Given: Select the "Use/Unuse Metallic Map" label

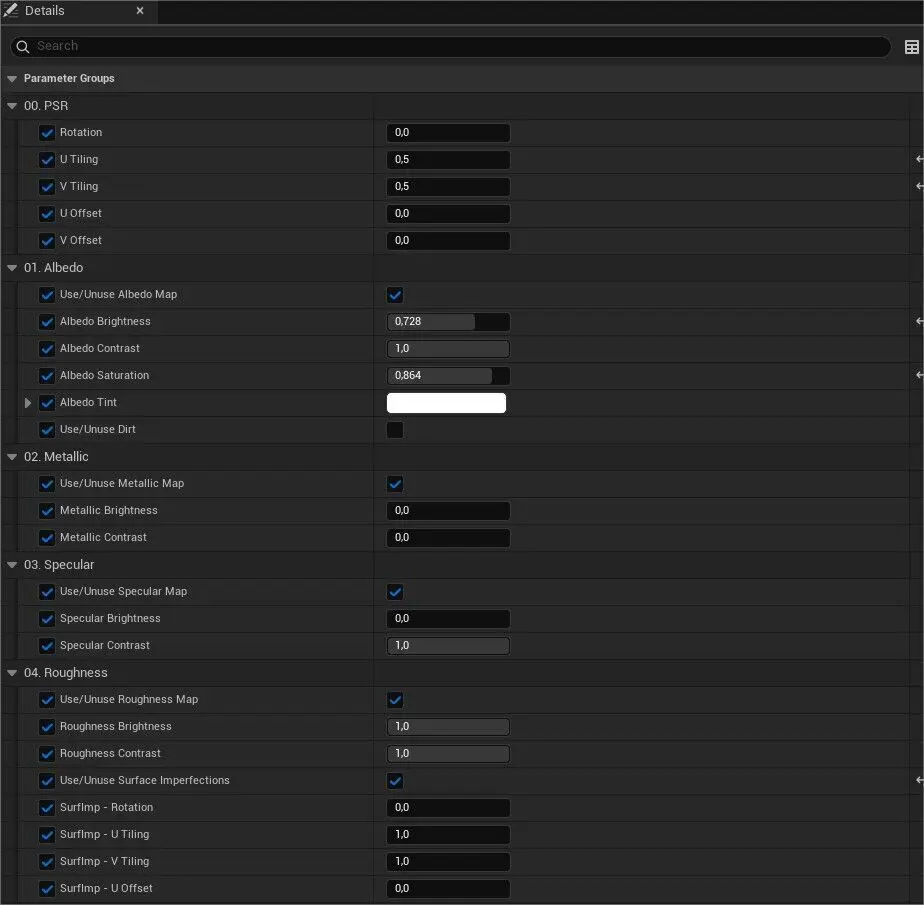Looking at the screenshot, I should click(122, 483).
